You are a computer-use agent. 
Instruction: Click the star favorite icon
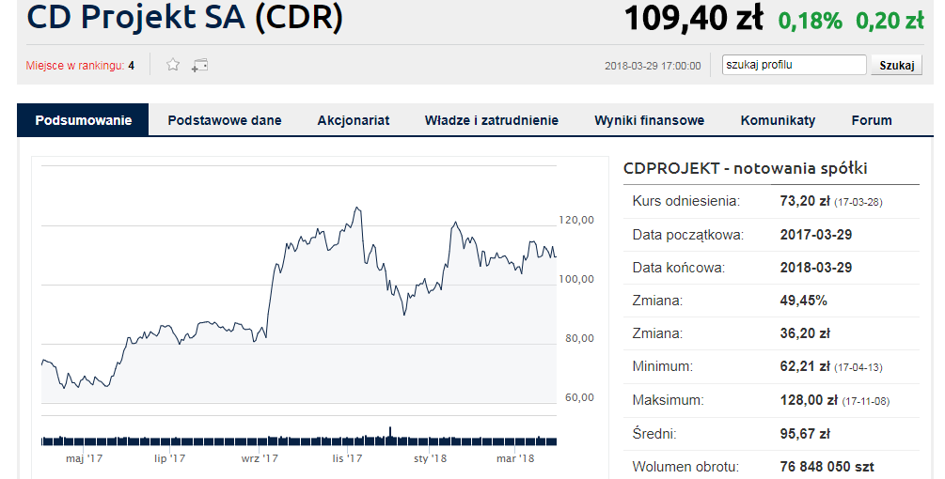tap(173, 64)
